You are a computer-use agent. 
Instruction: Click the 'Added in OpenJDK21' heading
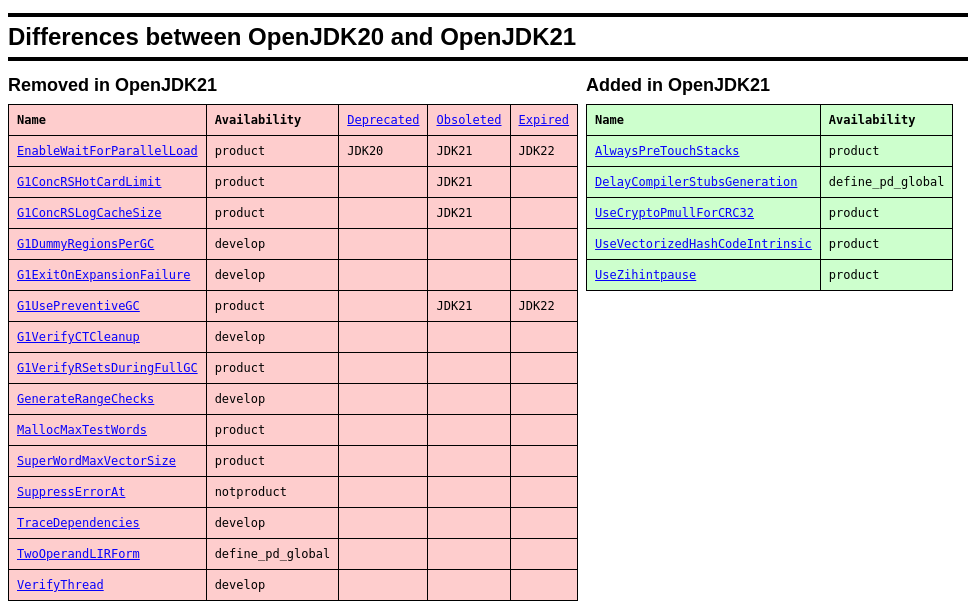(678, 85)
